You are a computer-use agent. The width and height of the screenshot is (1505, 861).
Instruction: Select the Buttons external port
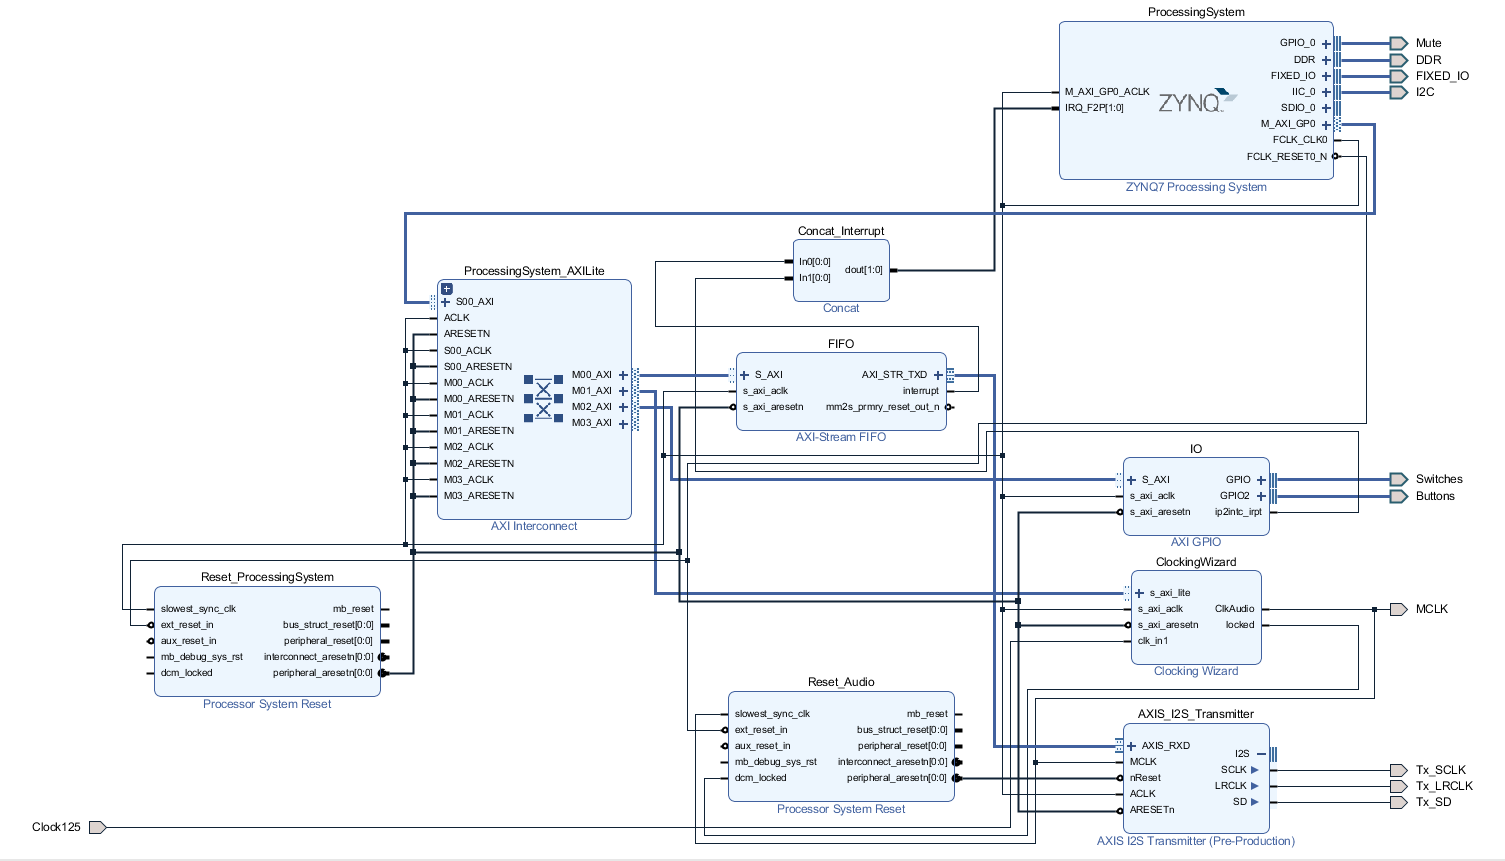pos(1399,496)
